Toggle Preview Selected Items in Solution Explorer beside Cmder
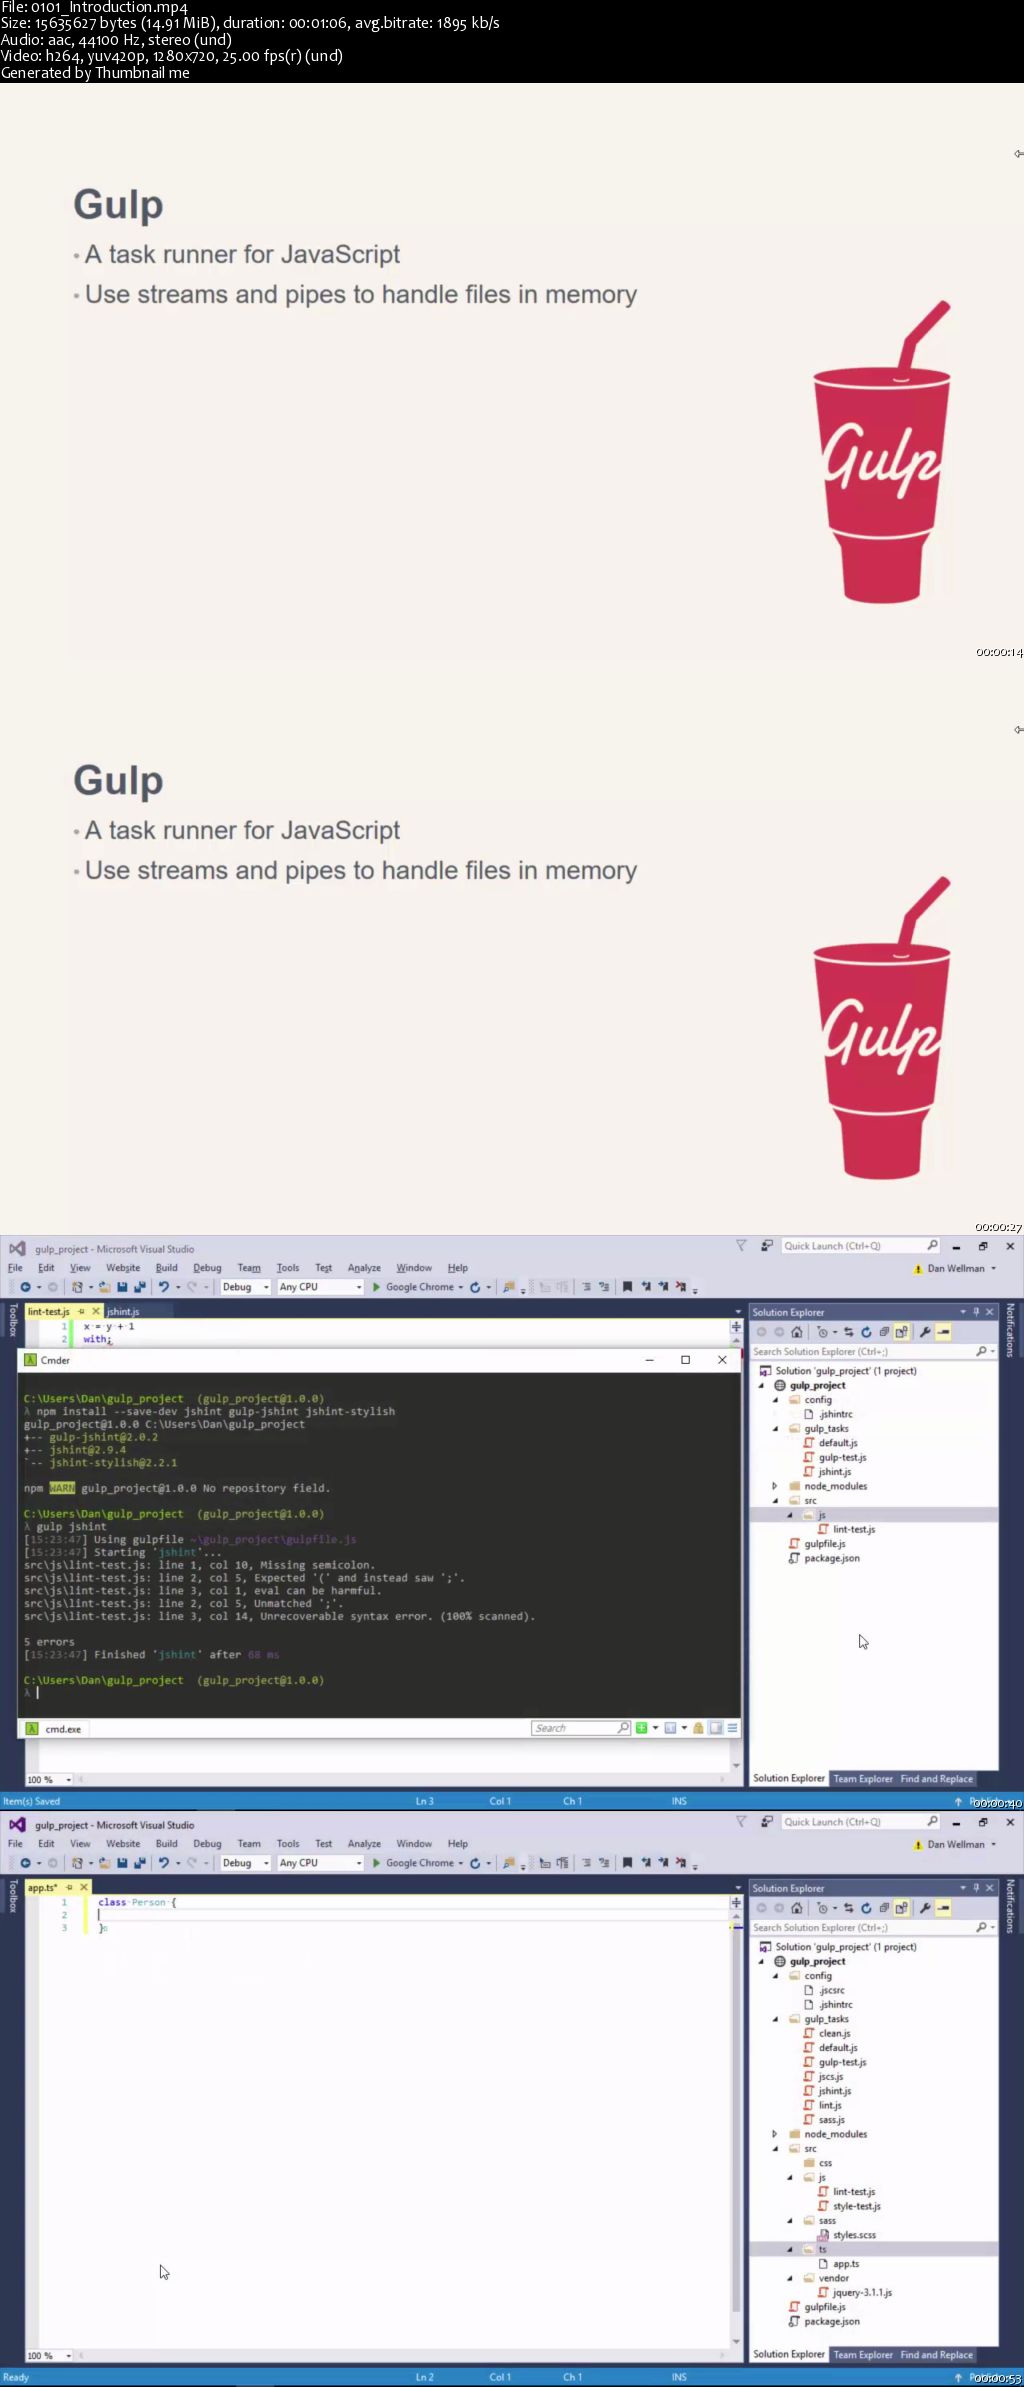1024x2387 pixels. pyautogui.click(x=943, y=1332)
